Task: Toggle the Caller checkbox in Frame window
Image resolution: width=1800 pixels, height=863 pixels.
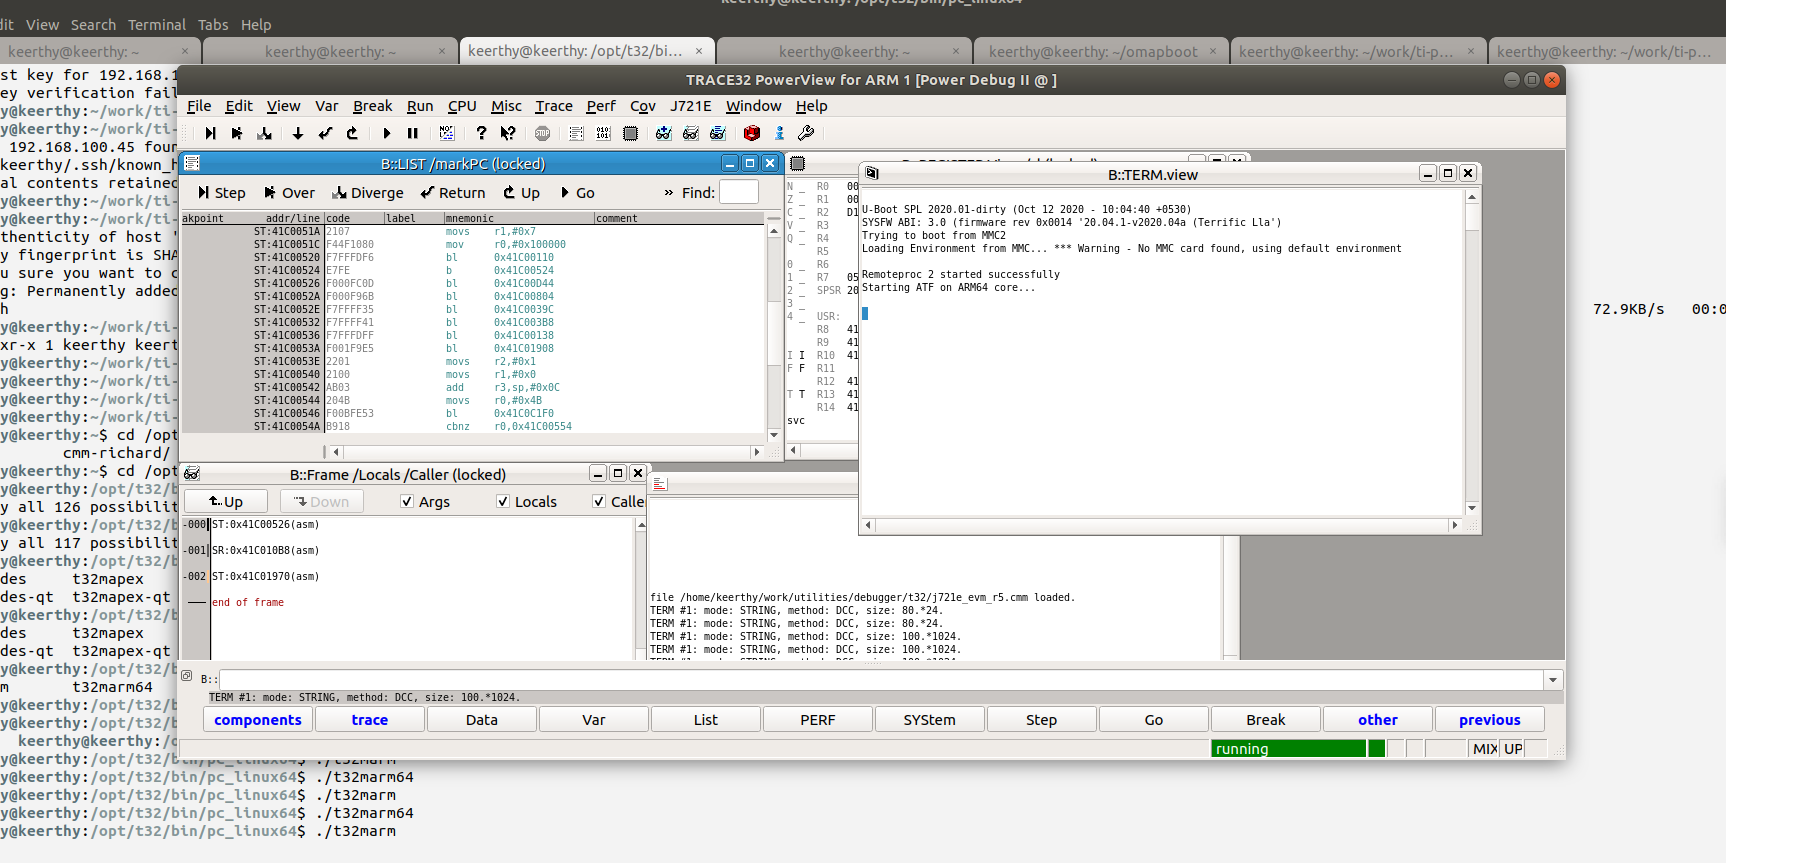Action: tap(599, 501)
